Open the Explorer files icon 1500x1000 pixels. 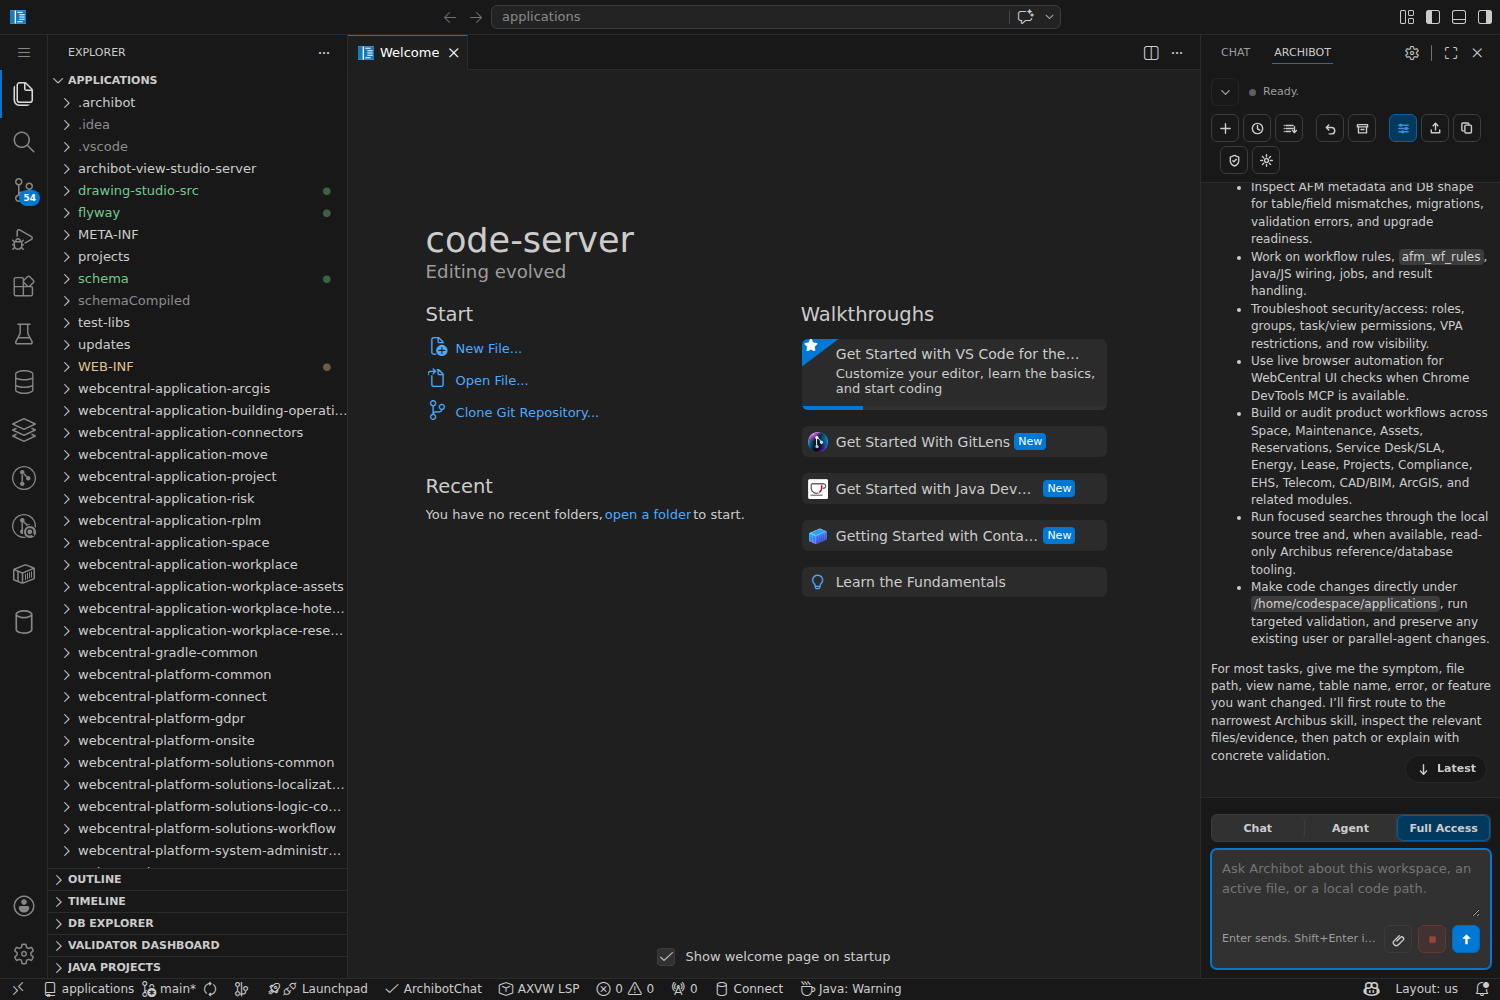click(x=24, y=94)
